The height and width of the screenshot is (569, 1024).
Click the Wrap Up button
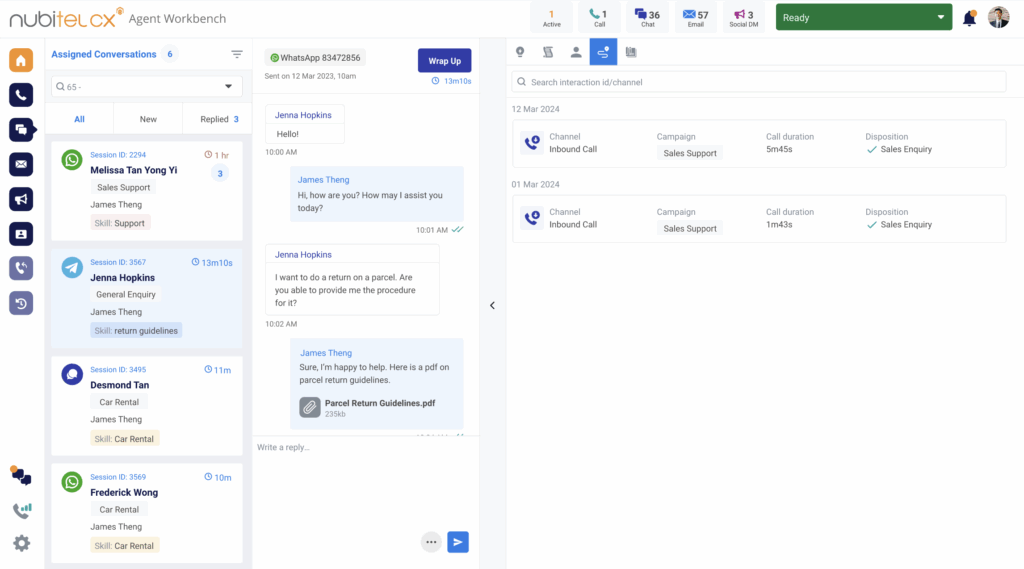tap(445, 61)
